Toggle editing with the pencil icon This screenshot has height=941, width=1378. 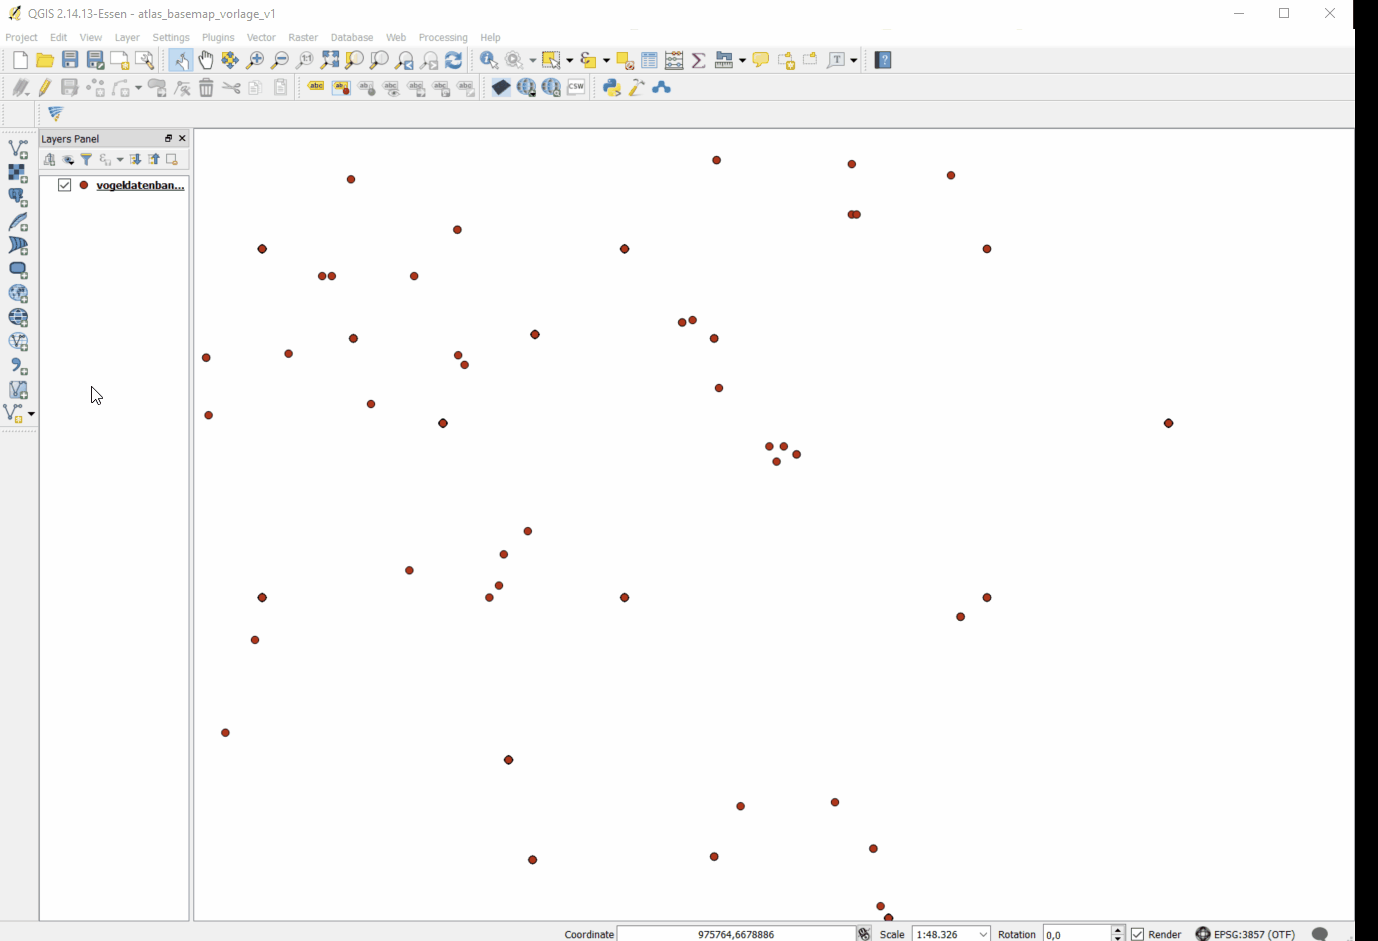[x=44, y=87]
